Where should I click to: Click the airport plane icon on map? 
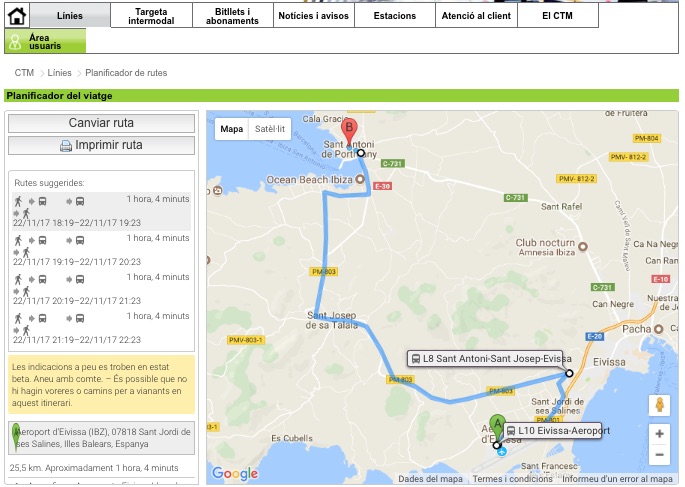click(502, 451)
